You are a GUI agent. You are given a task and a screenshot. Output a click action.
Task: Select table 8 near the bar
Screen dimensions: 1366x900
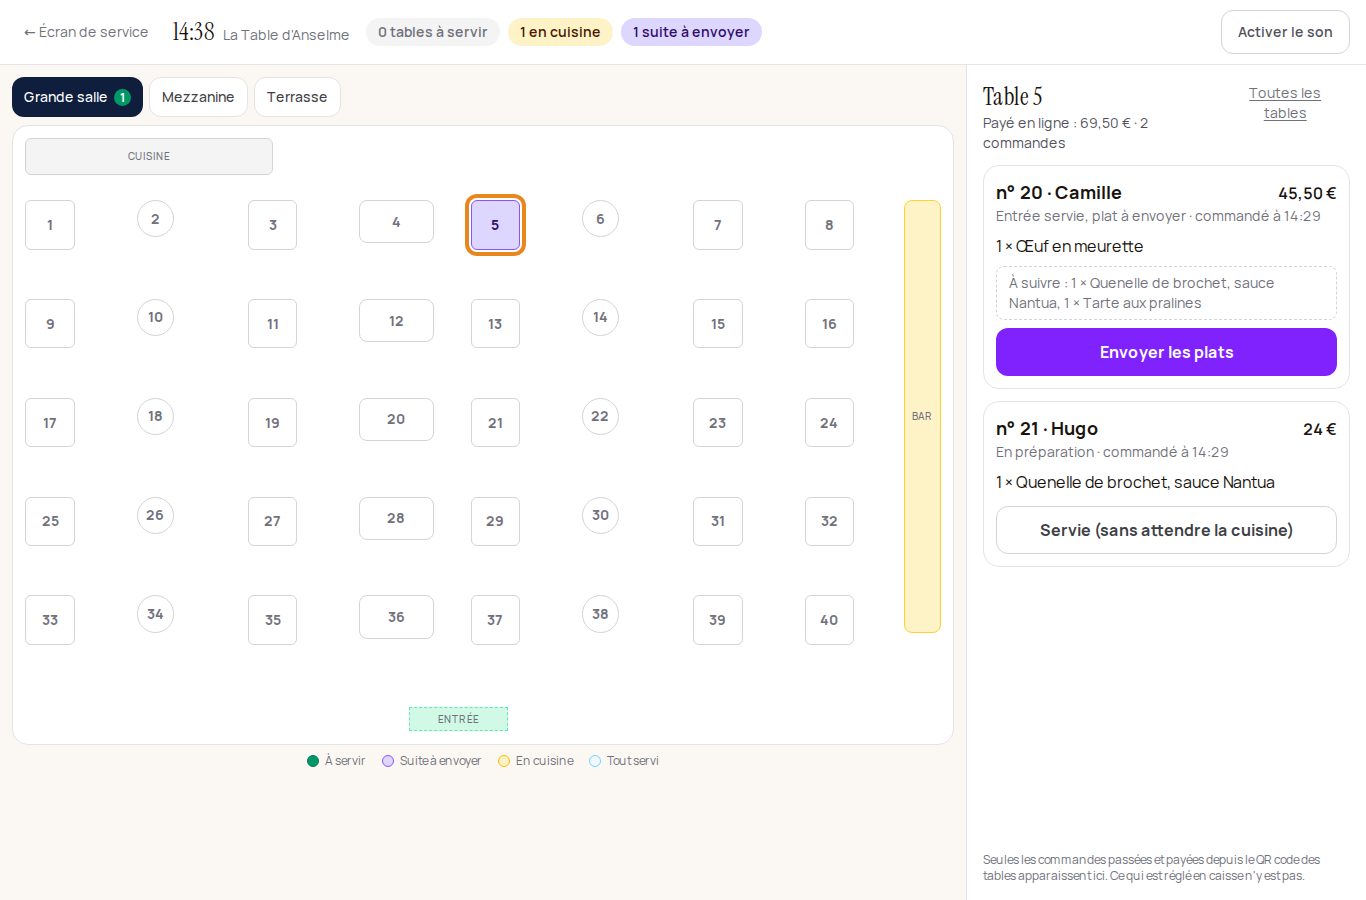tap(829, 225)
